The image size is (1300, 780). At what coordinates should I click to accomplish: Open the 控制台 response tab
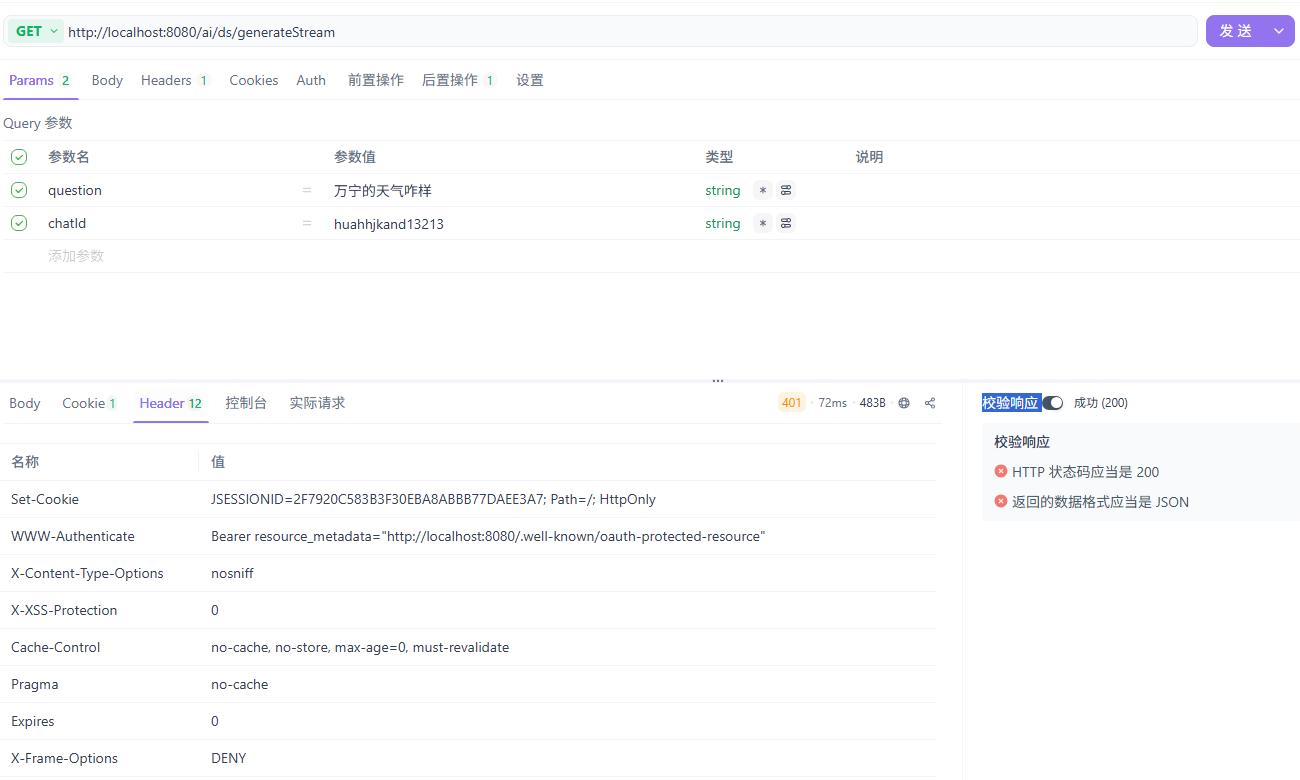(246, 403)
